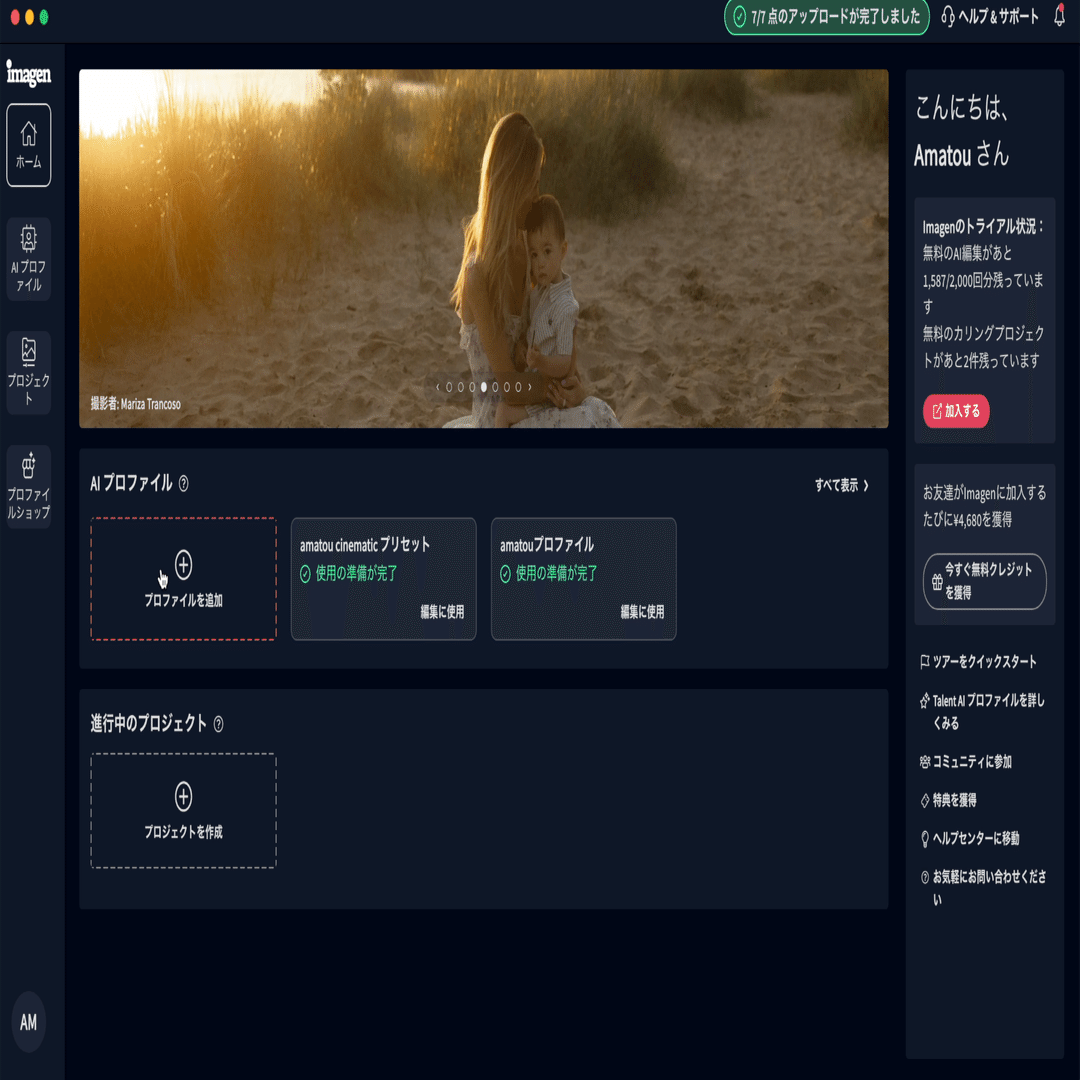
Task: Open ヘルプセンターに移動 link
Action: tap(970, 839)
